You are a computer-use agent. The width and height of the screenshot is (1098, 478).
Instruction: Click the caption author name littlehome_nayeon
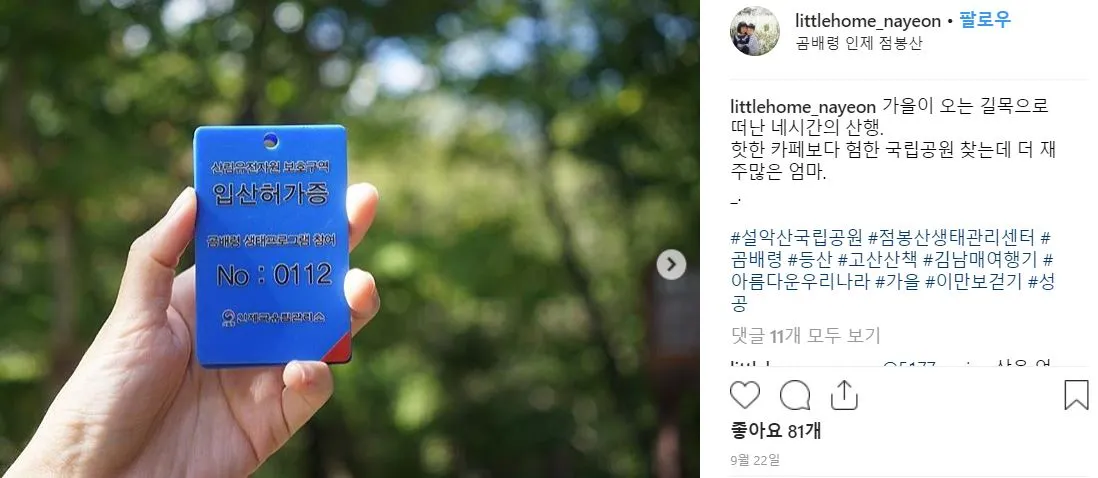click(x=803, y=107)
